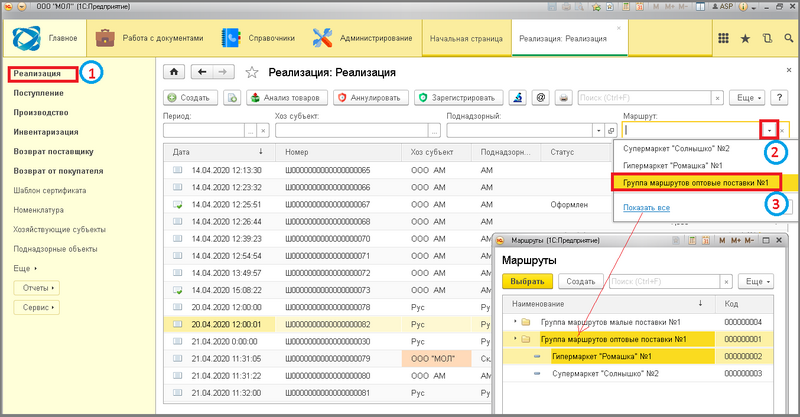Click add-to-favorites star icon in title bar
This screenshot has width=800, height=417.
pos(595,7)
